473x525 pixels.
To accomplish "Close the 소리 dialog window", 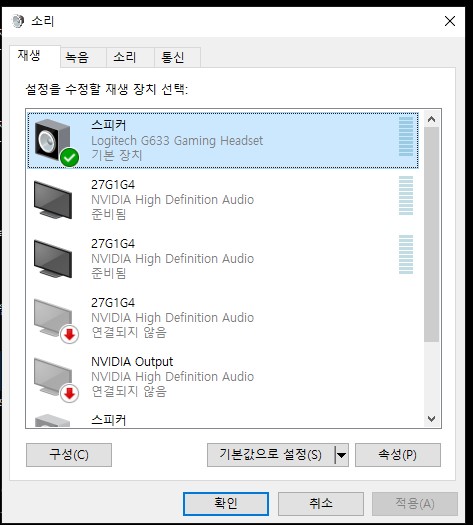I will pos(450,21).
